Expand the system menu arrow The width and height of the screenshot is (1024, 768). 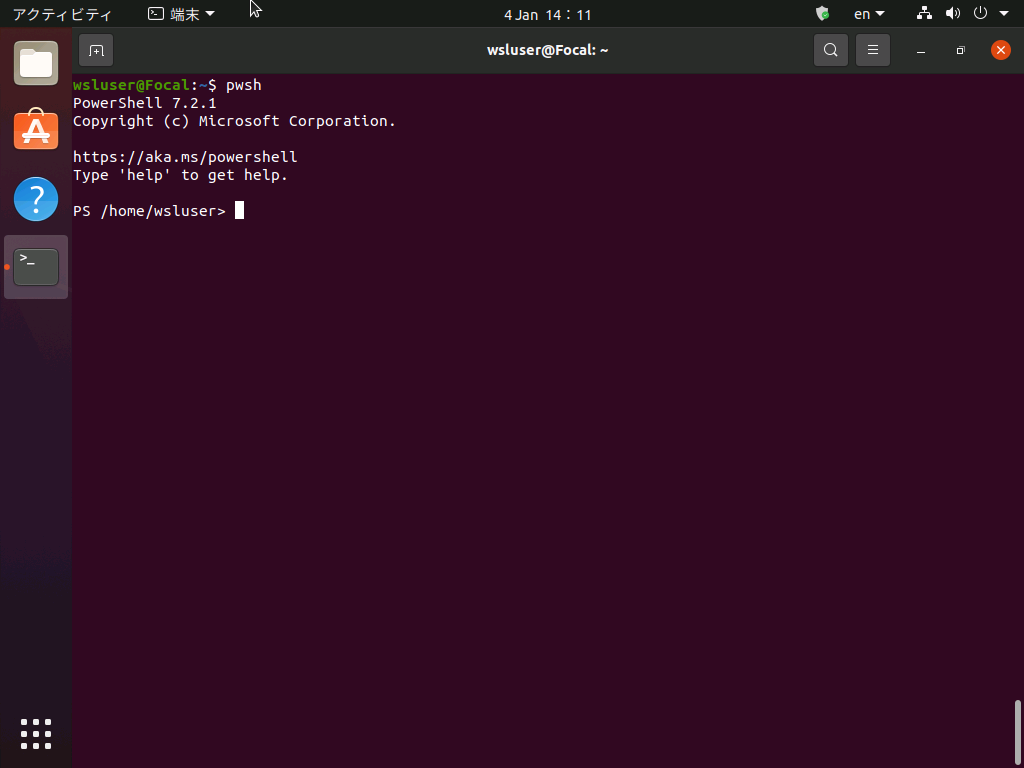coord(1004,14)
